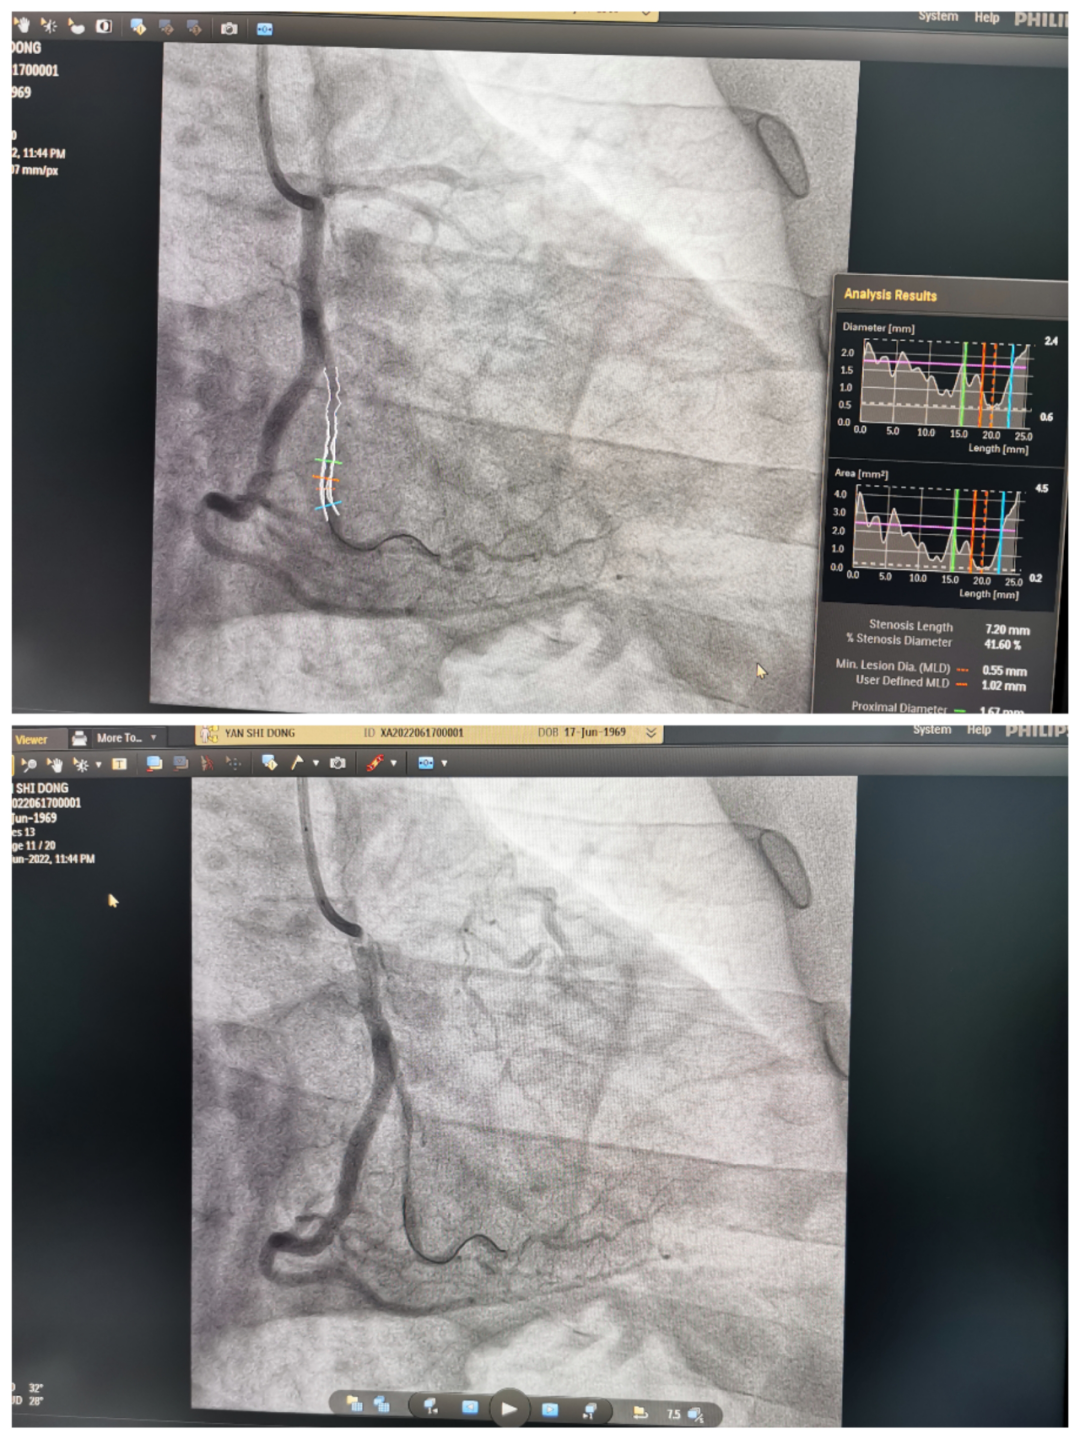1080x1439 pixels.
Task: Step to next frame
Action: (x=549, y=1409)
